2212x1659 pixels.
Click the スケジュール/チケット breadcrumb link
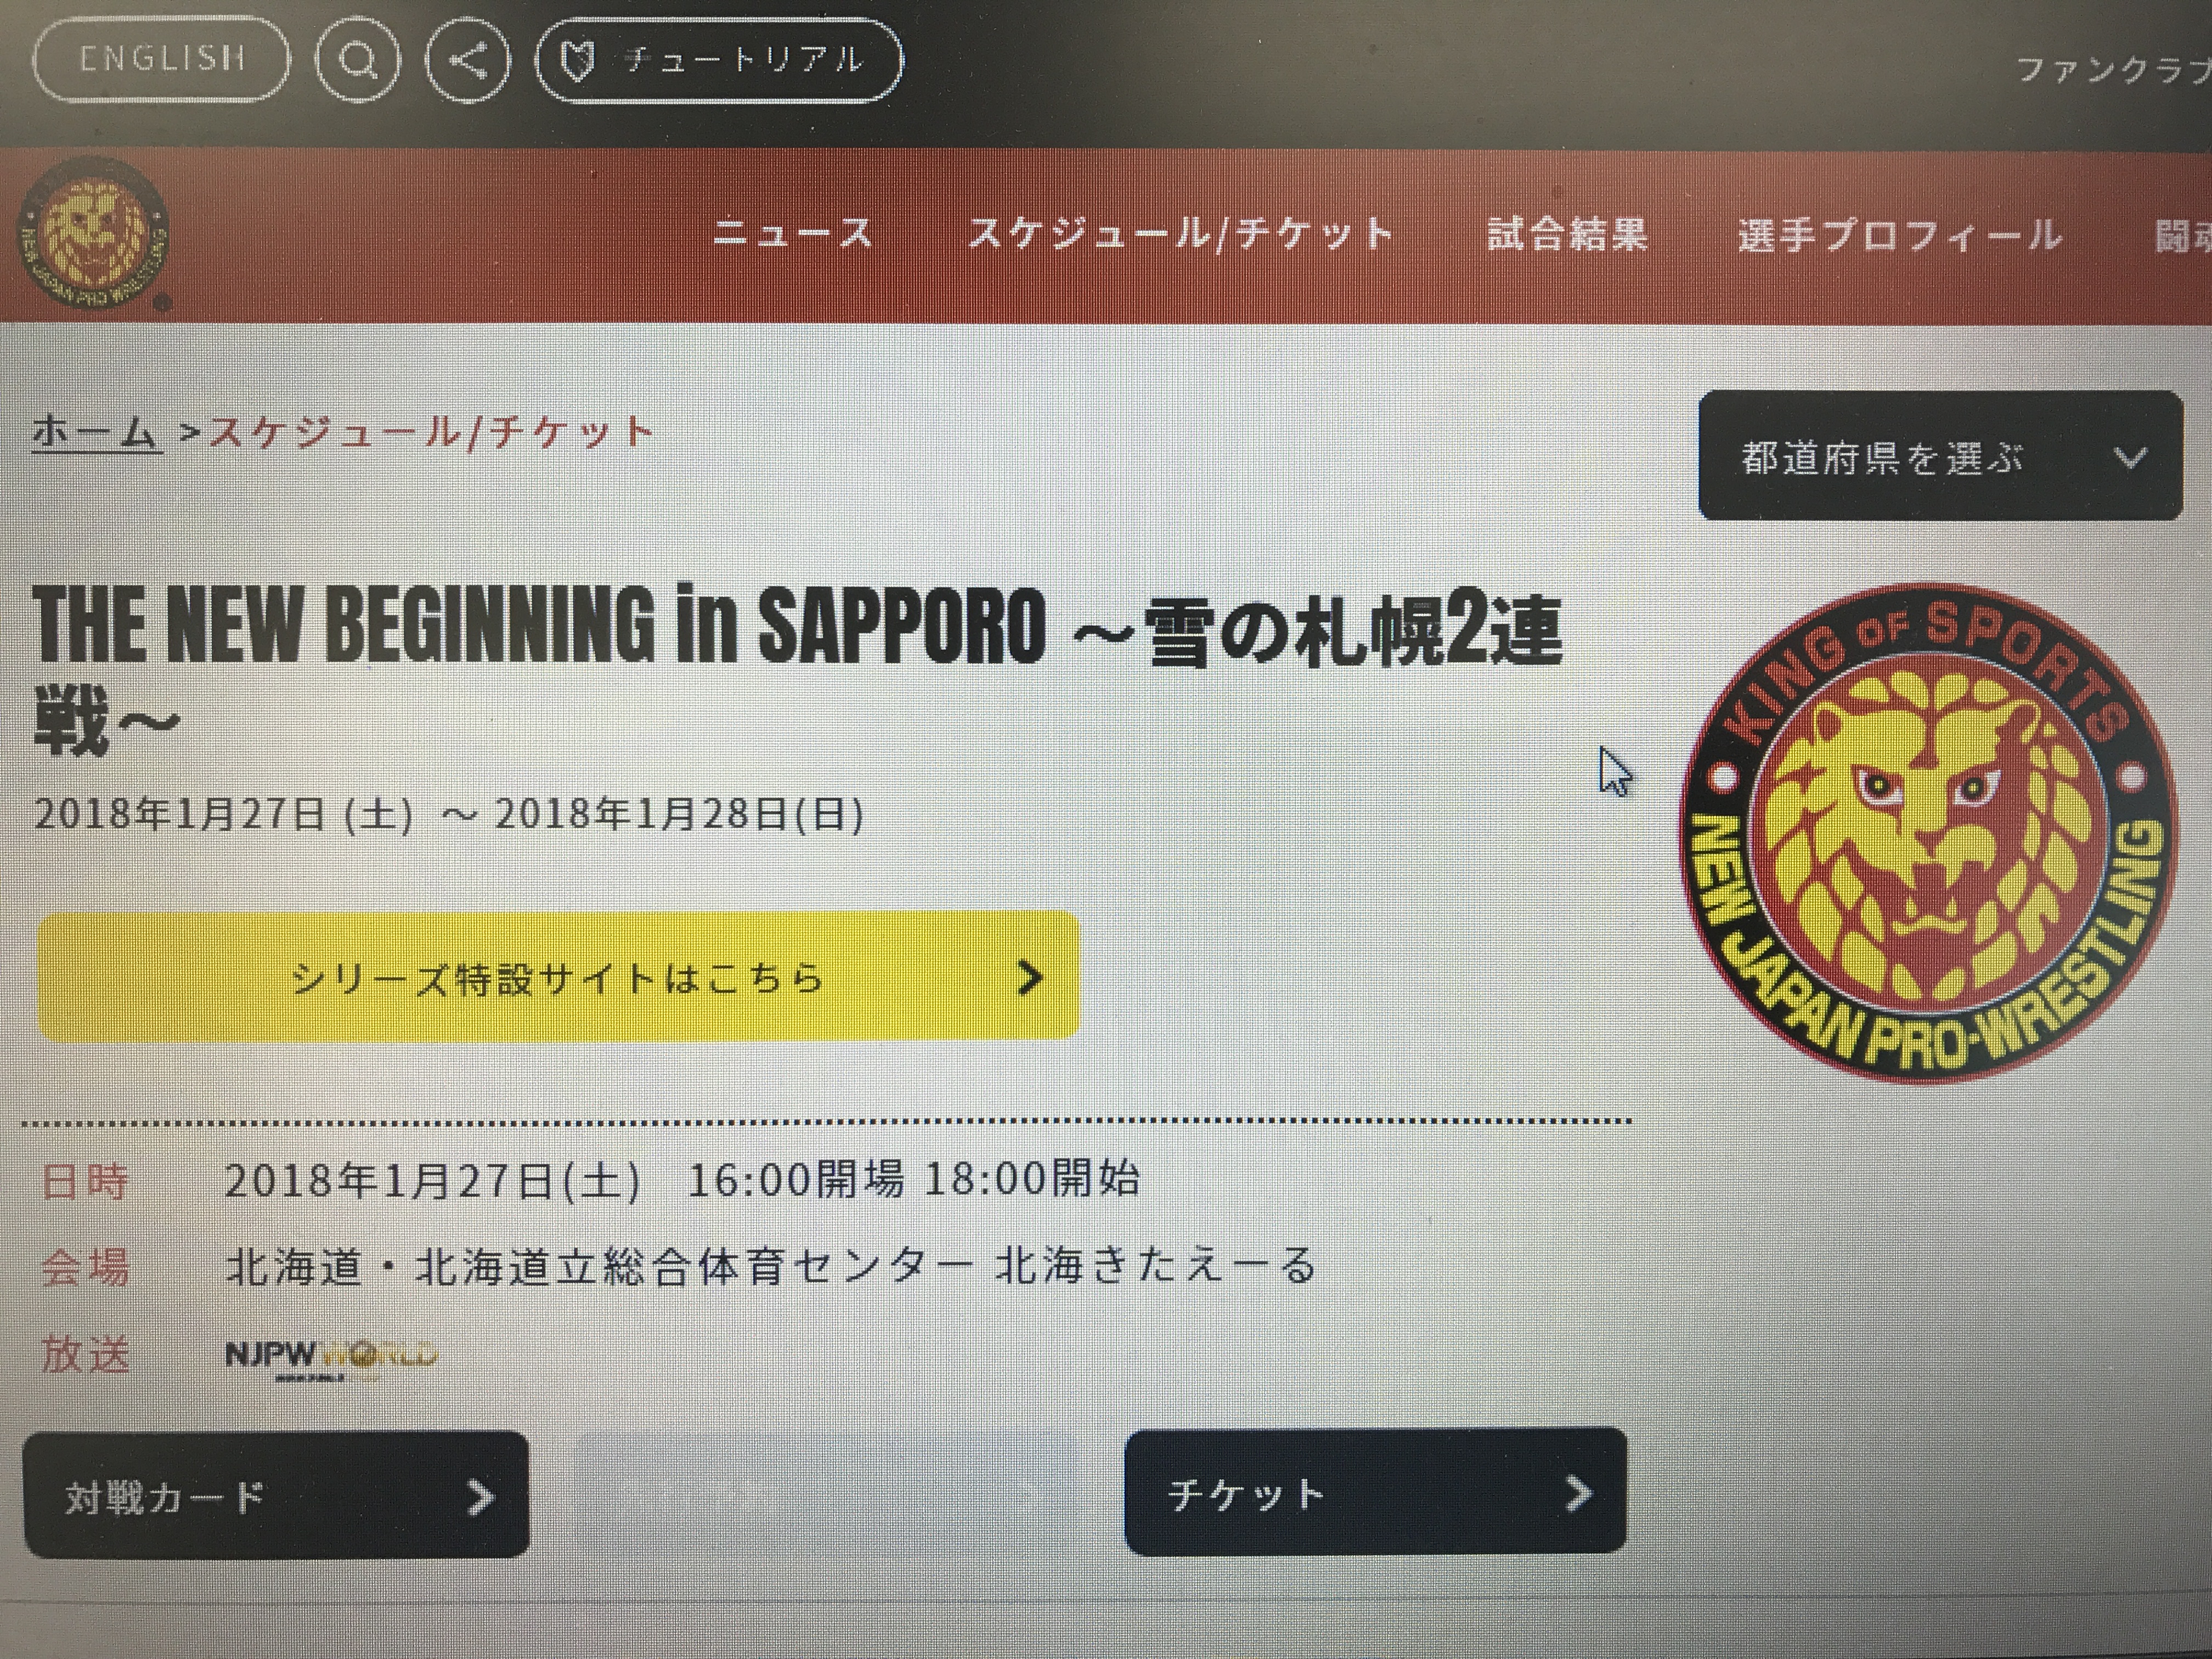(431, 432)
